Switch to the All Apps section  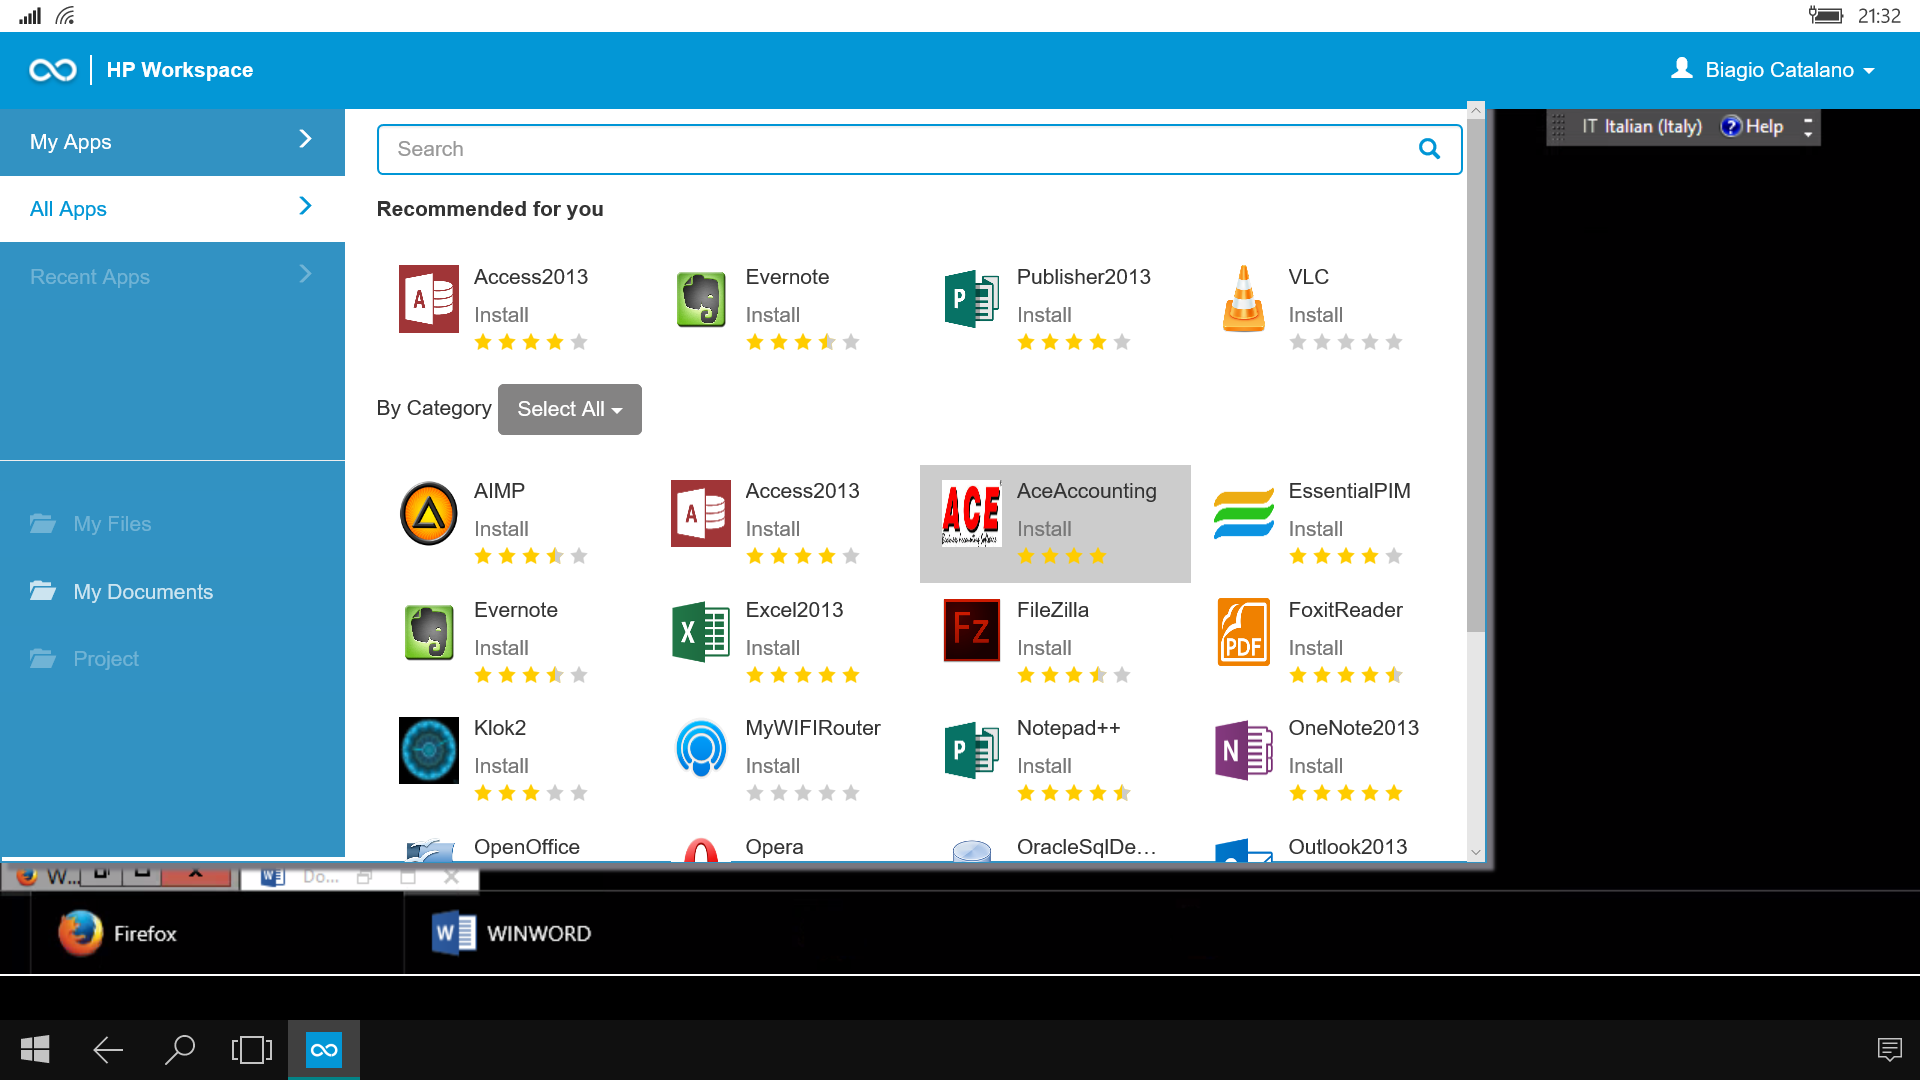click(172, 209)
